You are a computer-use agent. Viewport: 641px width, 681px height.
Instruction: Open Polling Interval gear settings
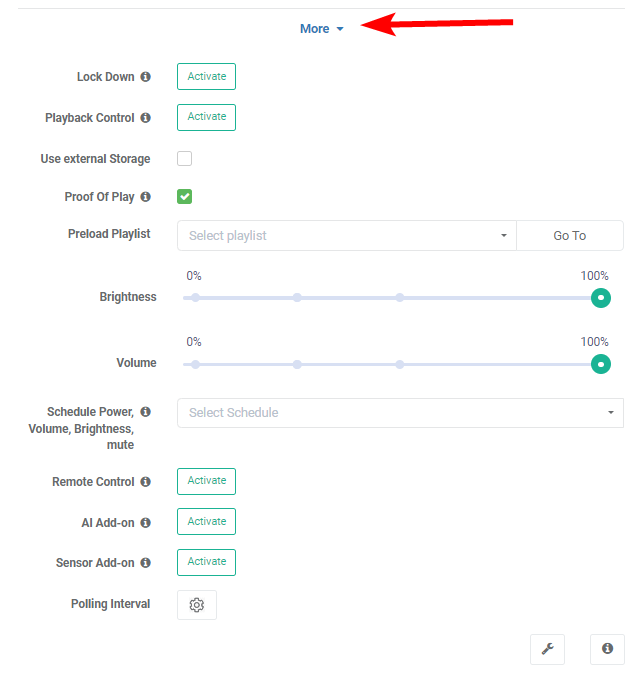(197, 605)
